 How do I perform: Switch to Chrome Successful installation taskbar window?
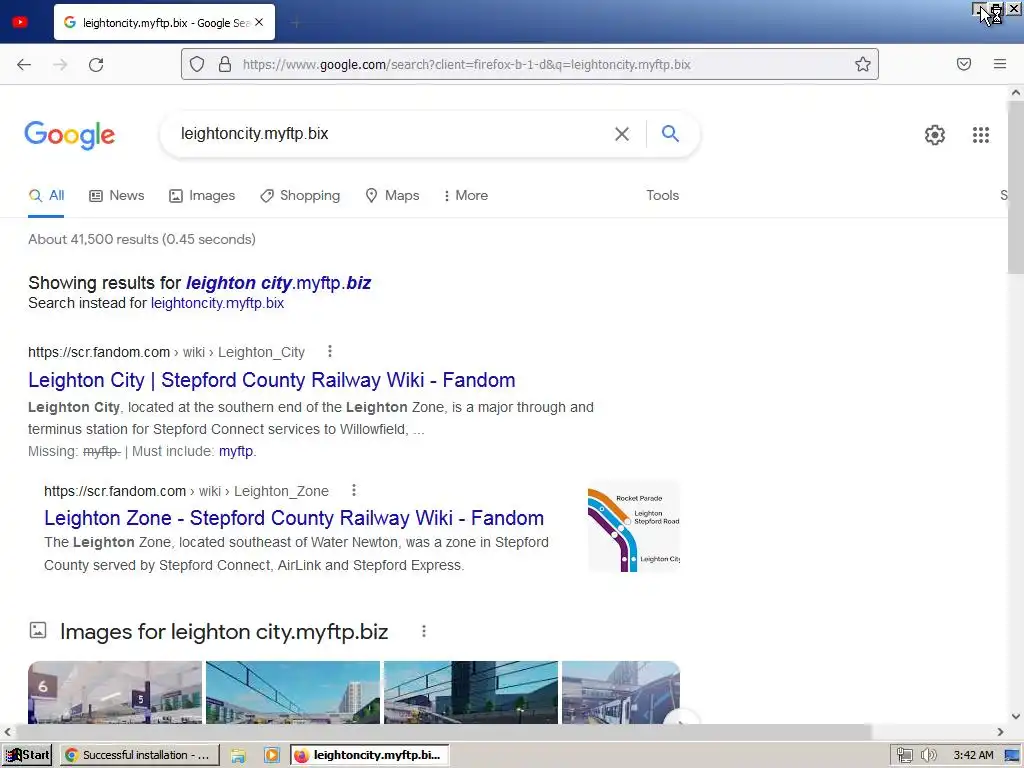point(140,755)
